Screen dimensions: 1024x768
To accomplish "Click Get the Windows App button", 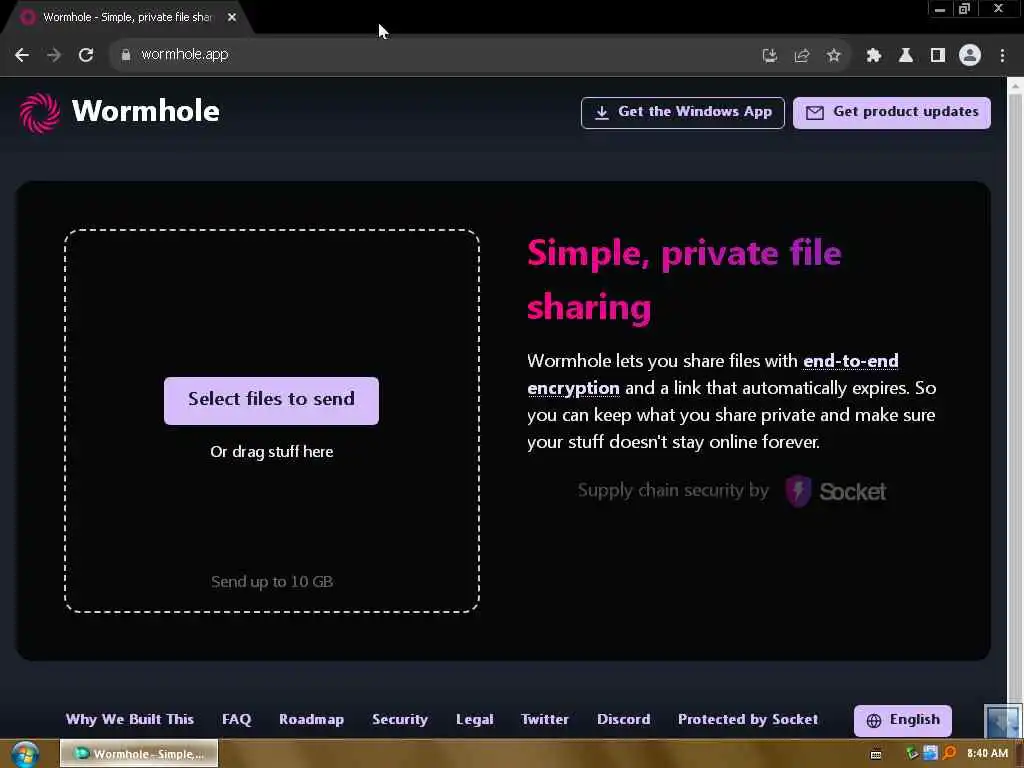I will tap(682, 112).
